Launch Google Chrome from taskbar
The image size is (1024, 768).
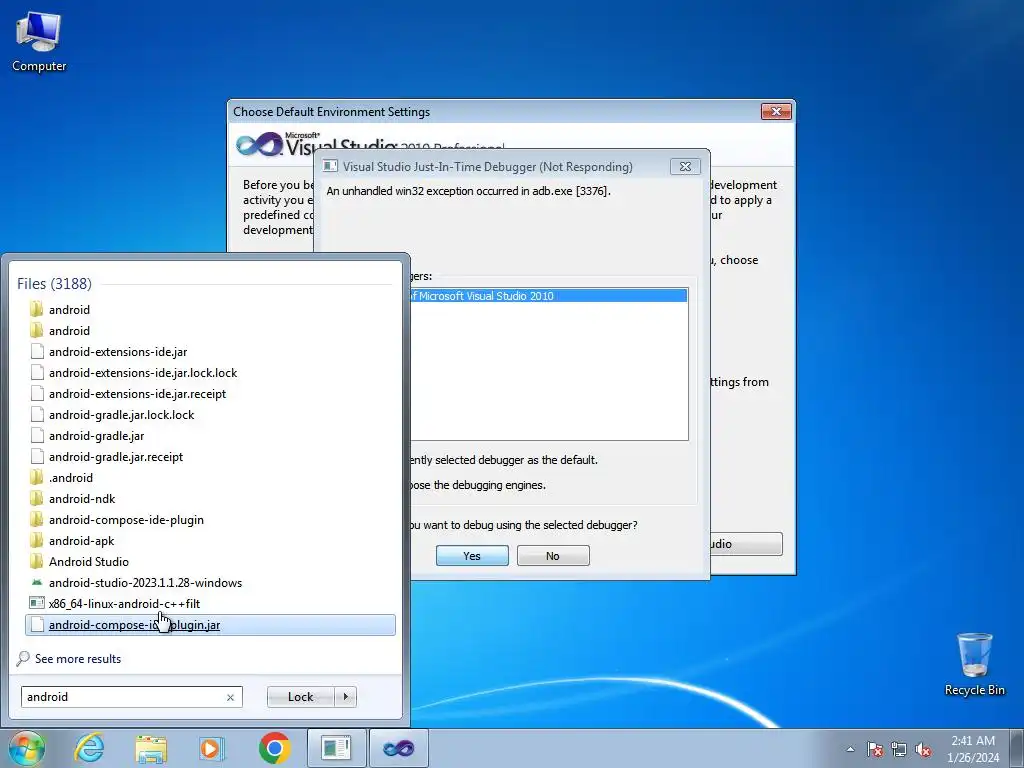pyautogui.click(x=274, y=748)
